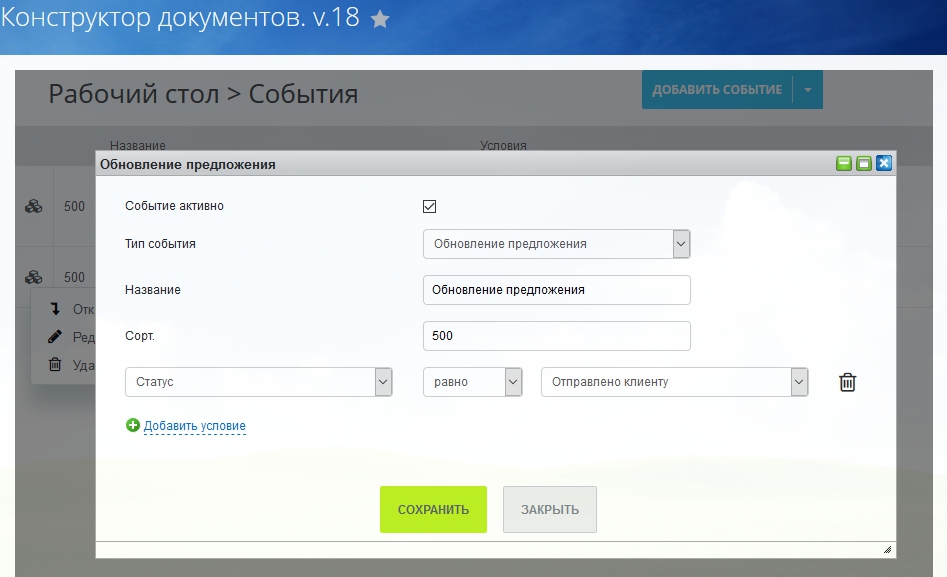Click the pencil edit icon in the context menu
The image size is (947, 577).
click(x=55, y=337)
